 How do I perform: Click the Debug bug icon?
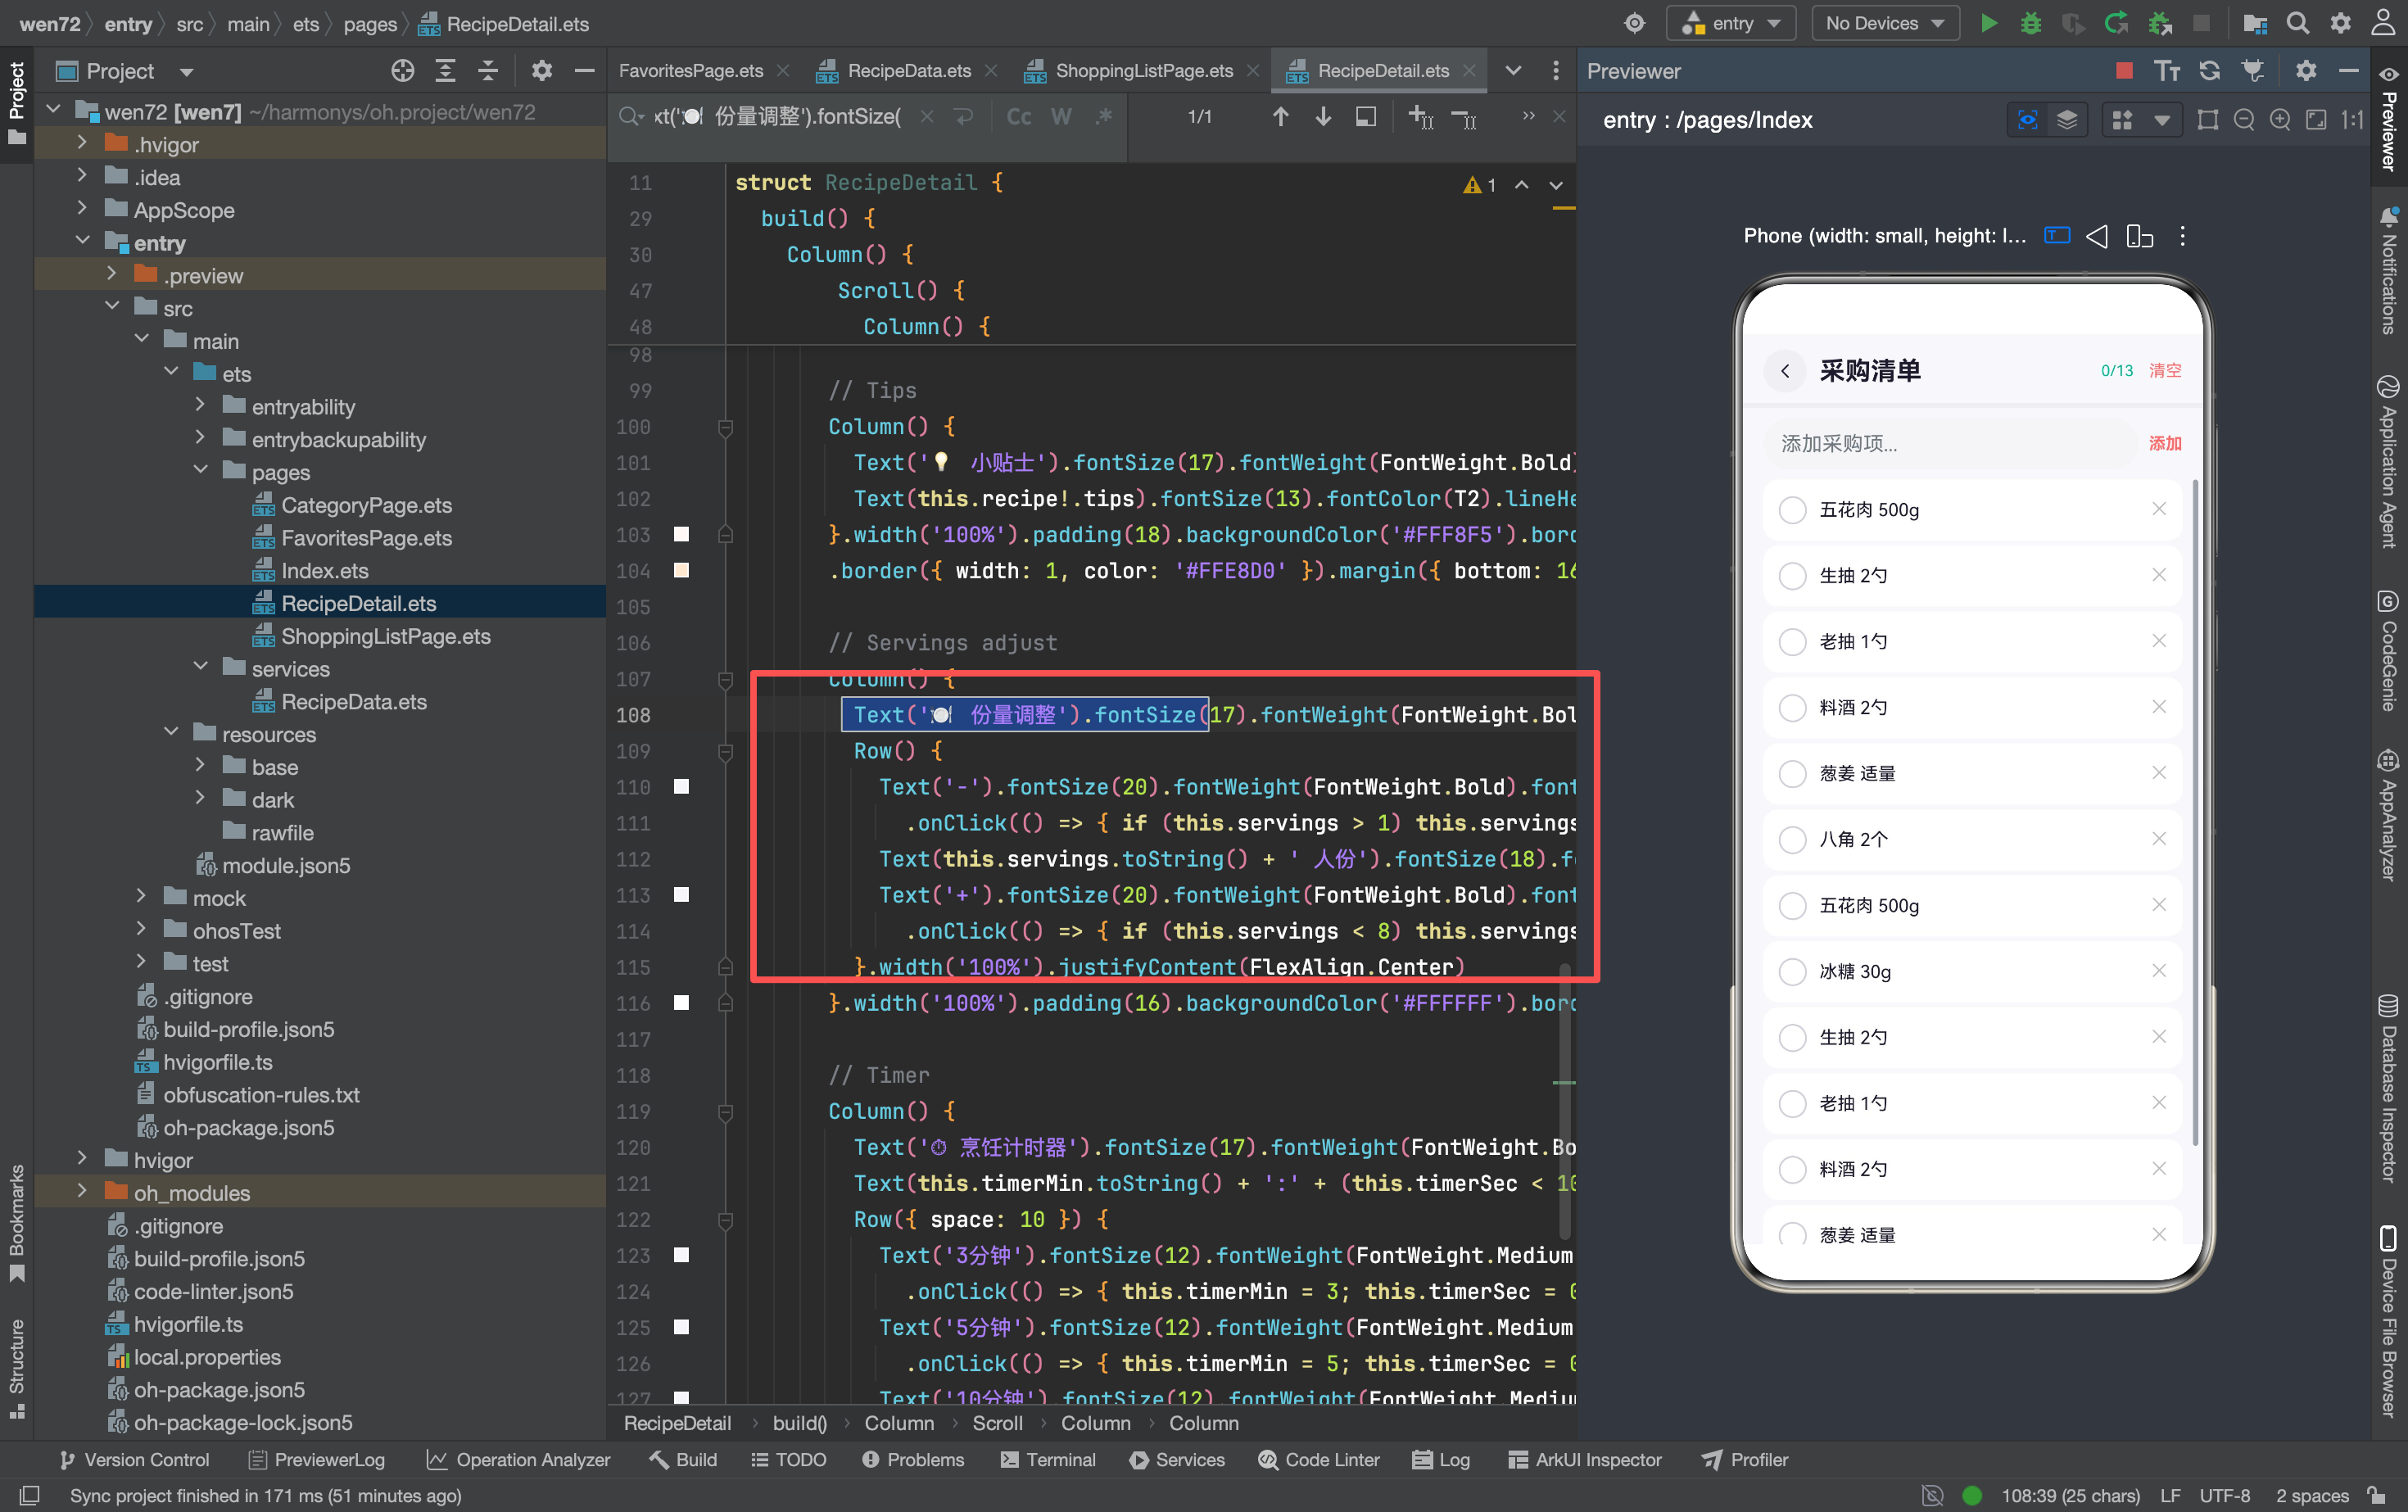pyautogui.click(x=2031, y=23)
